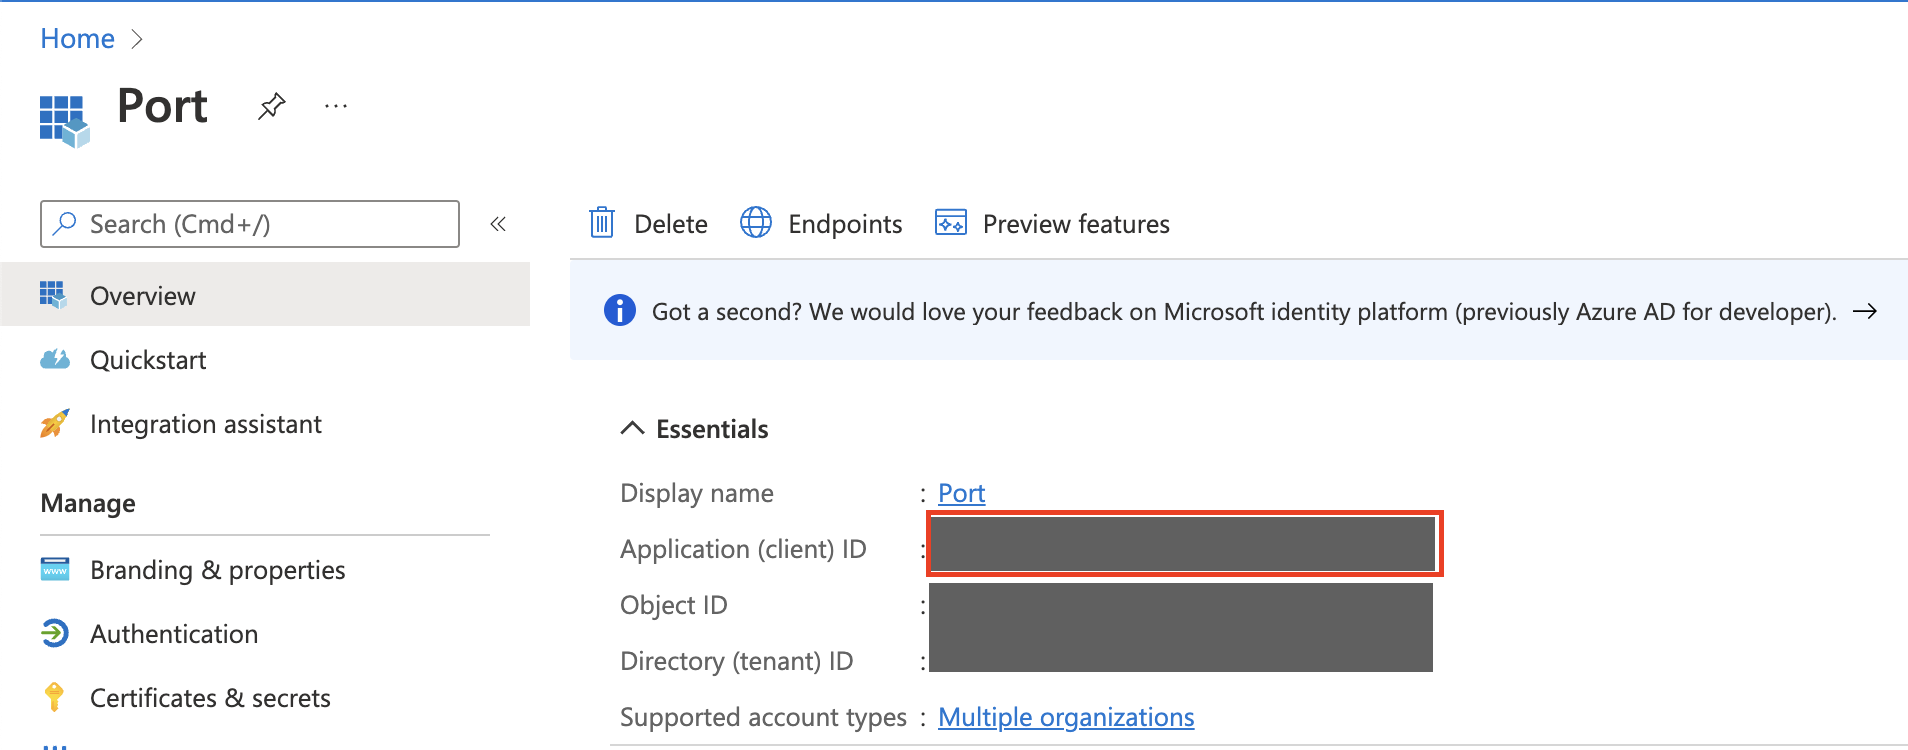The width and height of the screenshot is (1908, 750).
Task: Focus the Search (Cmd+/) field
Action: (x=250, y=224)
